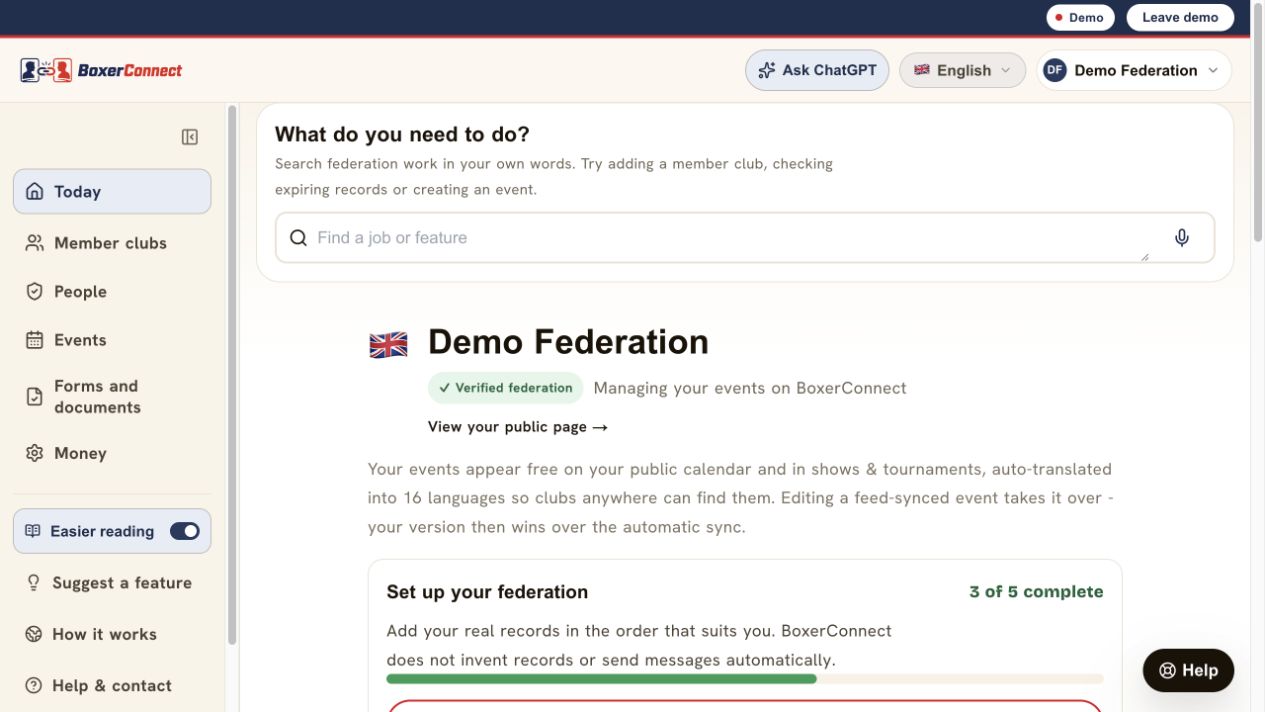The width and height of the screenshot is (1265, 712).
Task: Click the magnifier search icon
Action: click(x=298, y=238)
